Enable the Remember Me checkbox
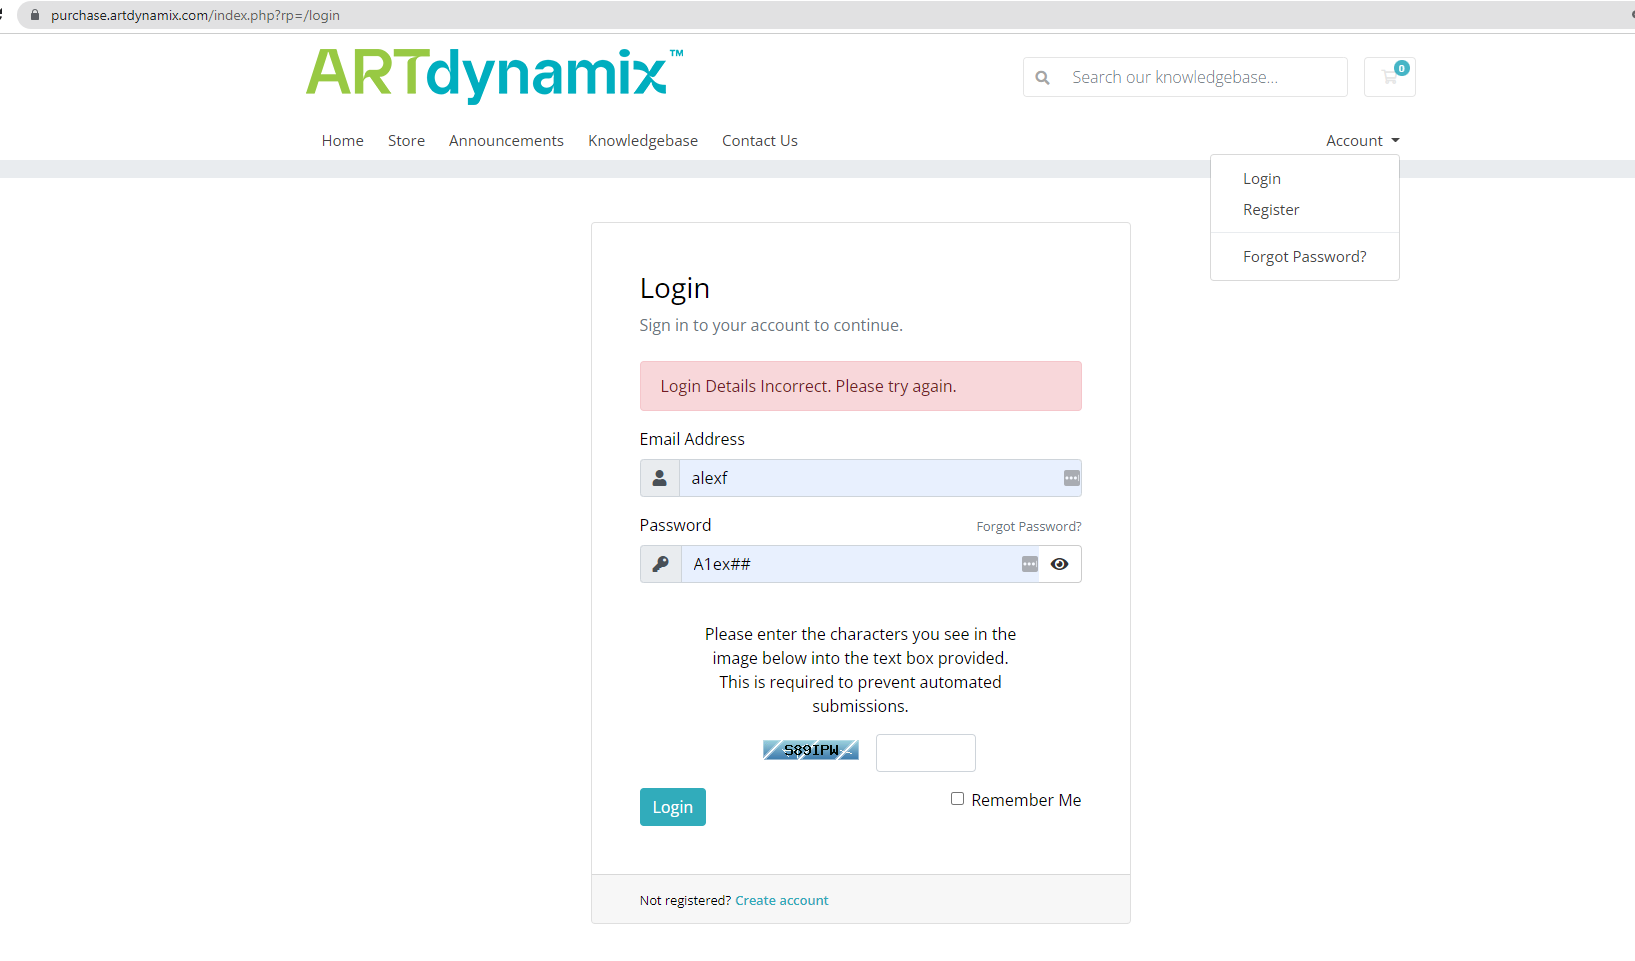Viewport: 1635px width, 961px height. point(957,798)
